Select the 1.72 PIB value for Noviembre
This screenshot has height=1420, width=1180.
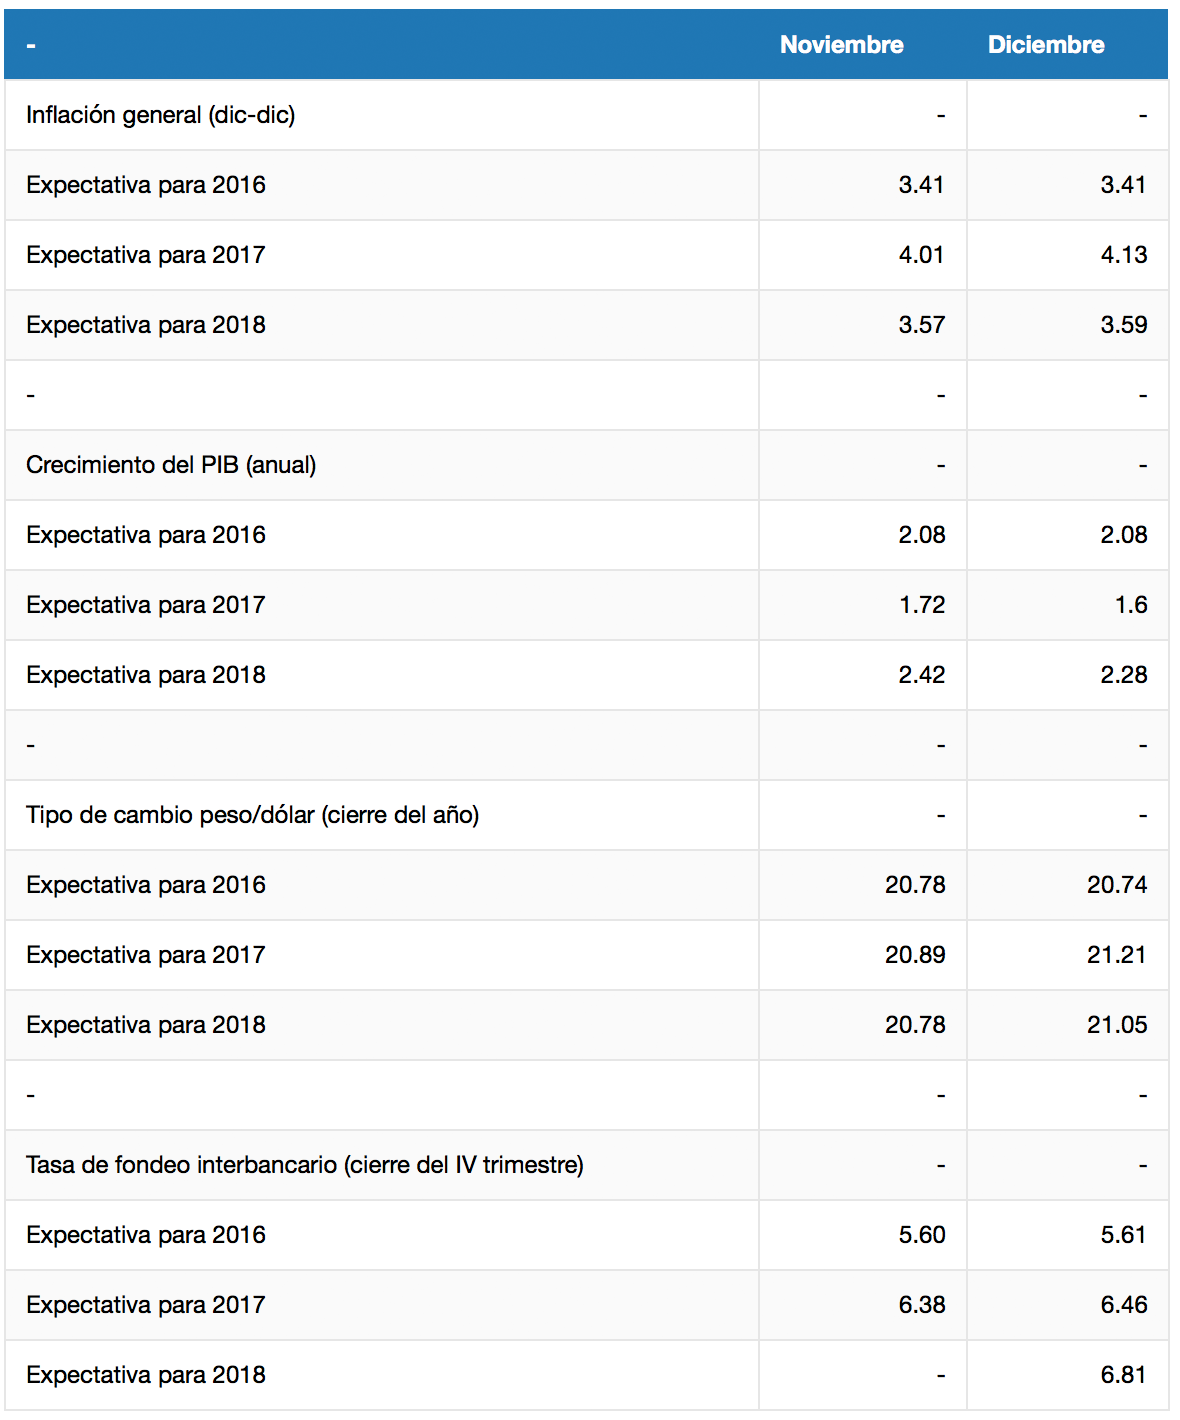click(921, 605)
